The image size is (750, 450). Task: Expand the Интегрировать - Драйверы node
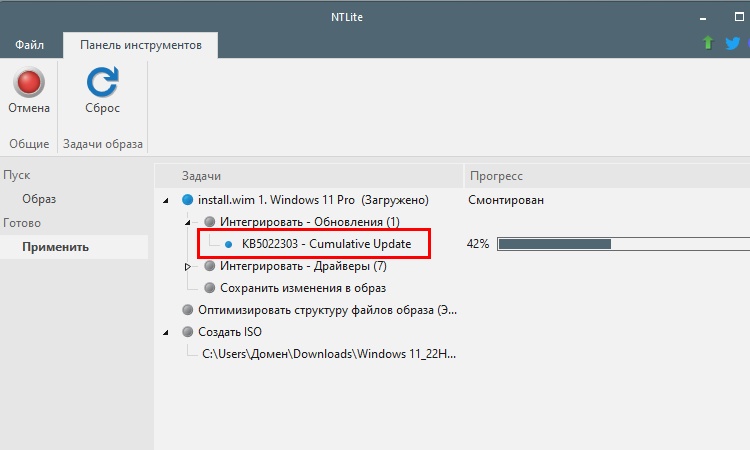point(188,266)
